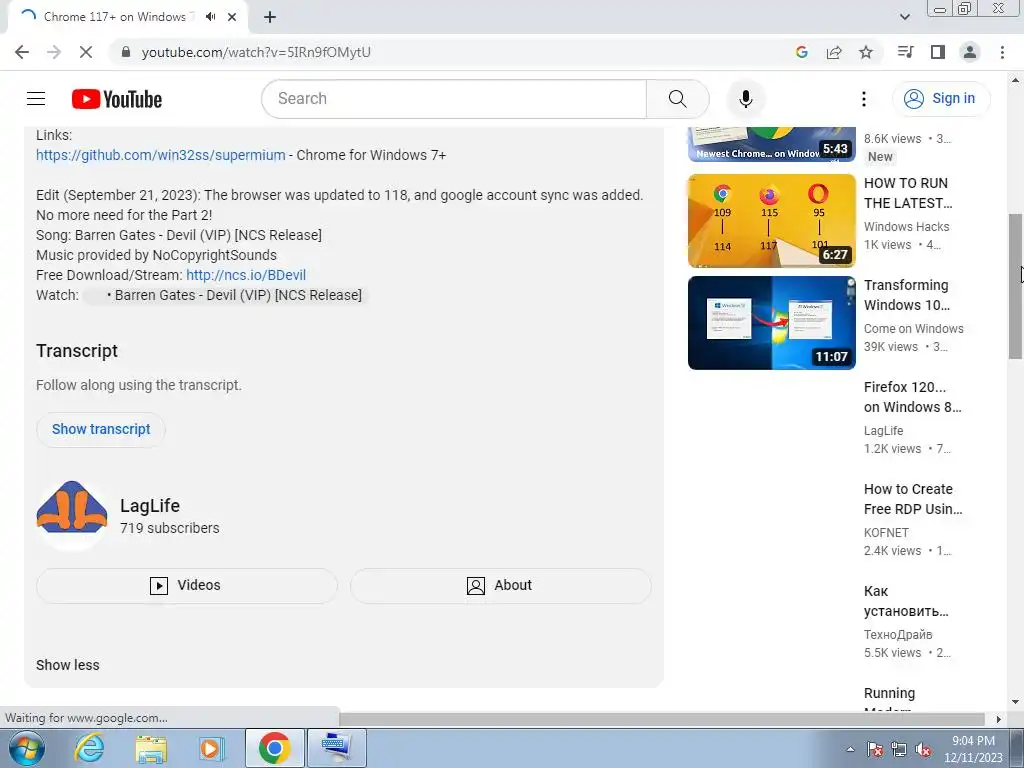1024x768 pixels.
Task: Click the Show transcript button
Action: pos(101,429)
